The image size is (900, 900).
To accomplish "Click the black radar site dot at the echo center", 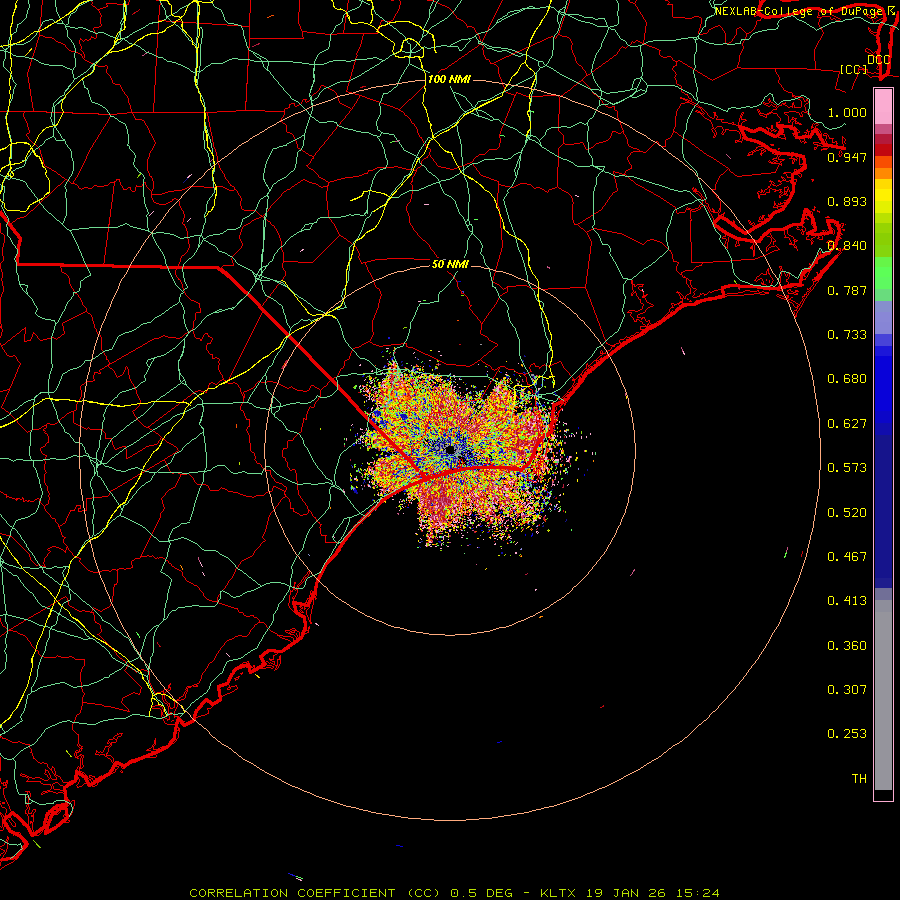I will pyautogui.click(x=450, y=450).
